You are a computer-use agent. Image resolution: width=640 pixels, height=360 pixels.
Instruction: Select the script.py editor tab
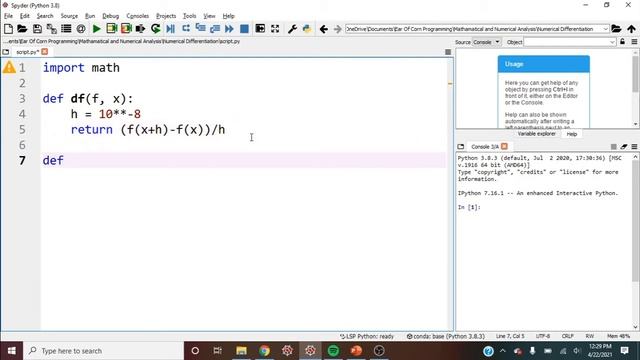(27, 52)
